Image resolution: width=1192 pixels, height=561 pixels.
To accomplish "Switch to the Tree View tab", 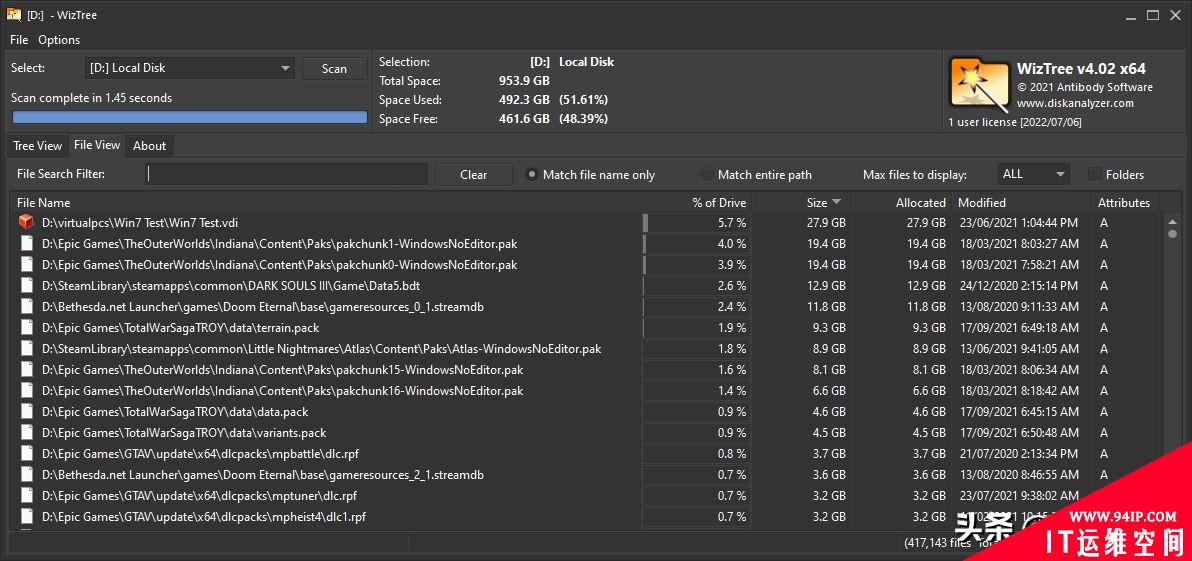I will pos(38,146).
